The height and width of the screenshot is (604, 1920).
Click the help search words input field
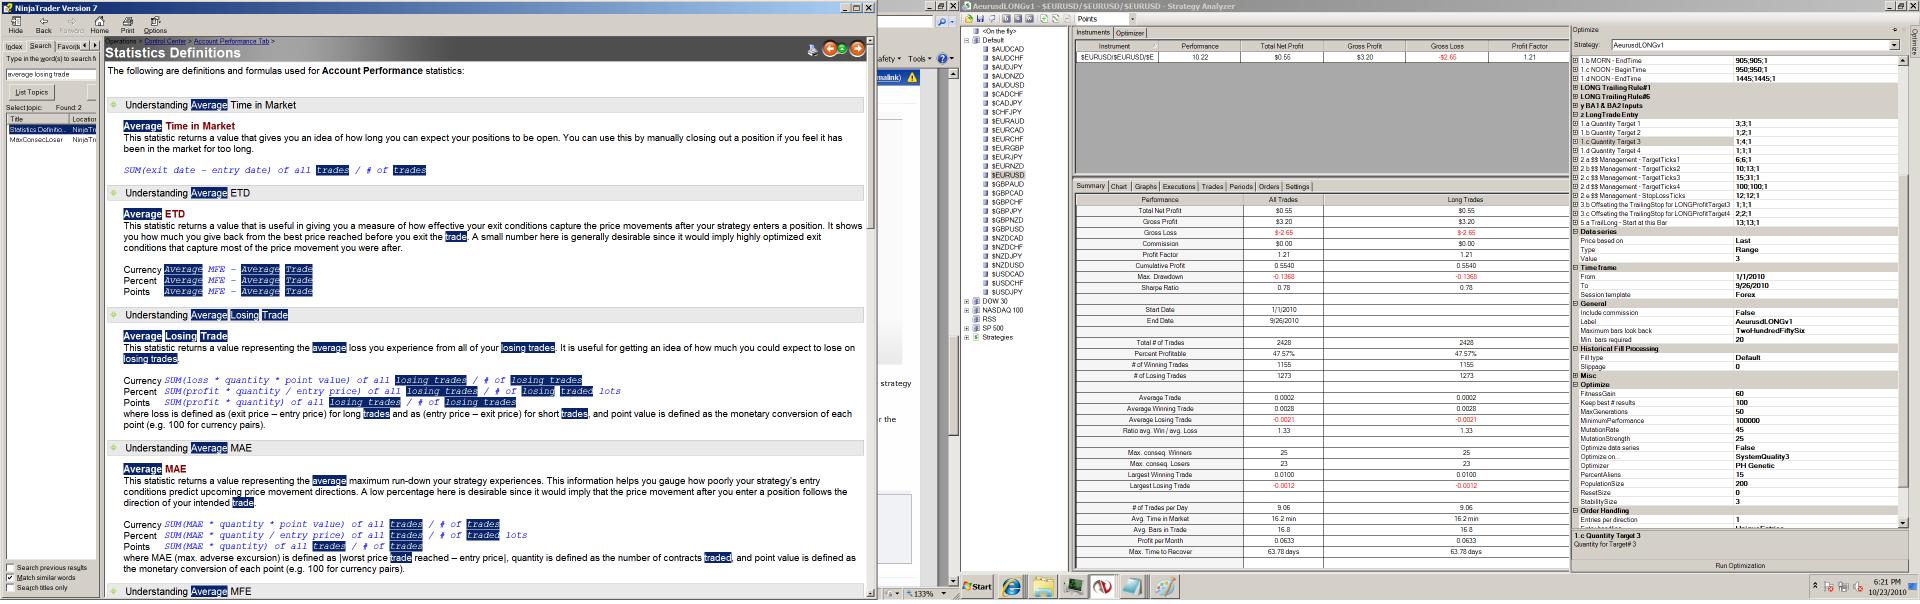click(51, 74)
